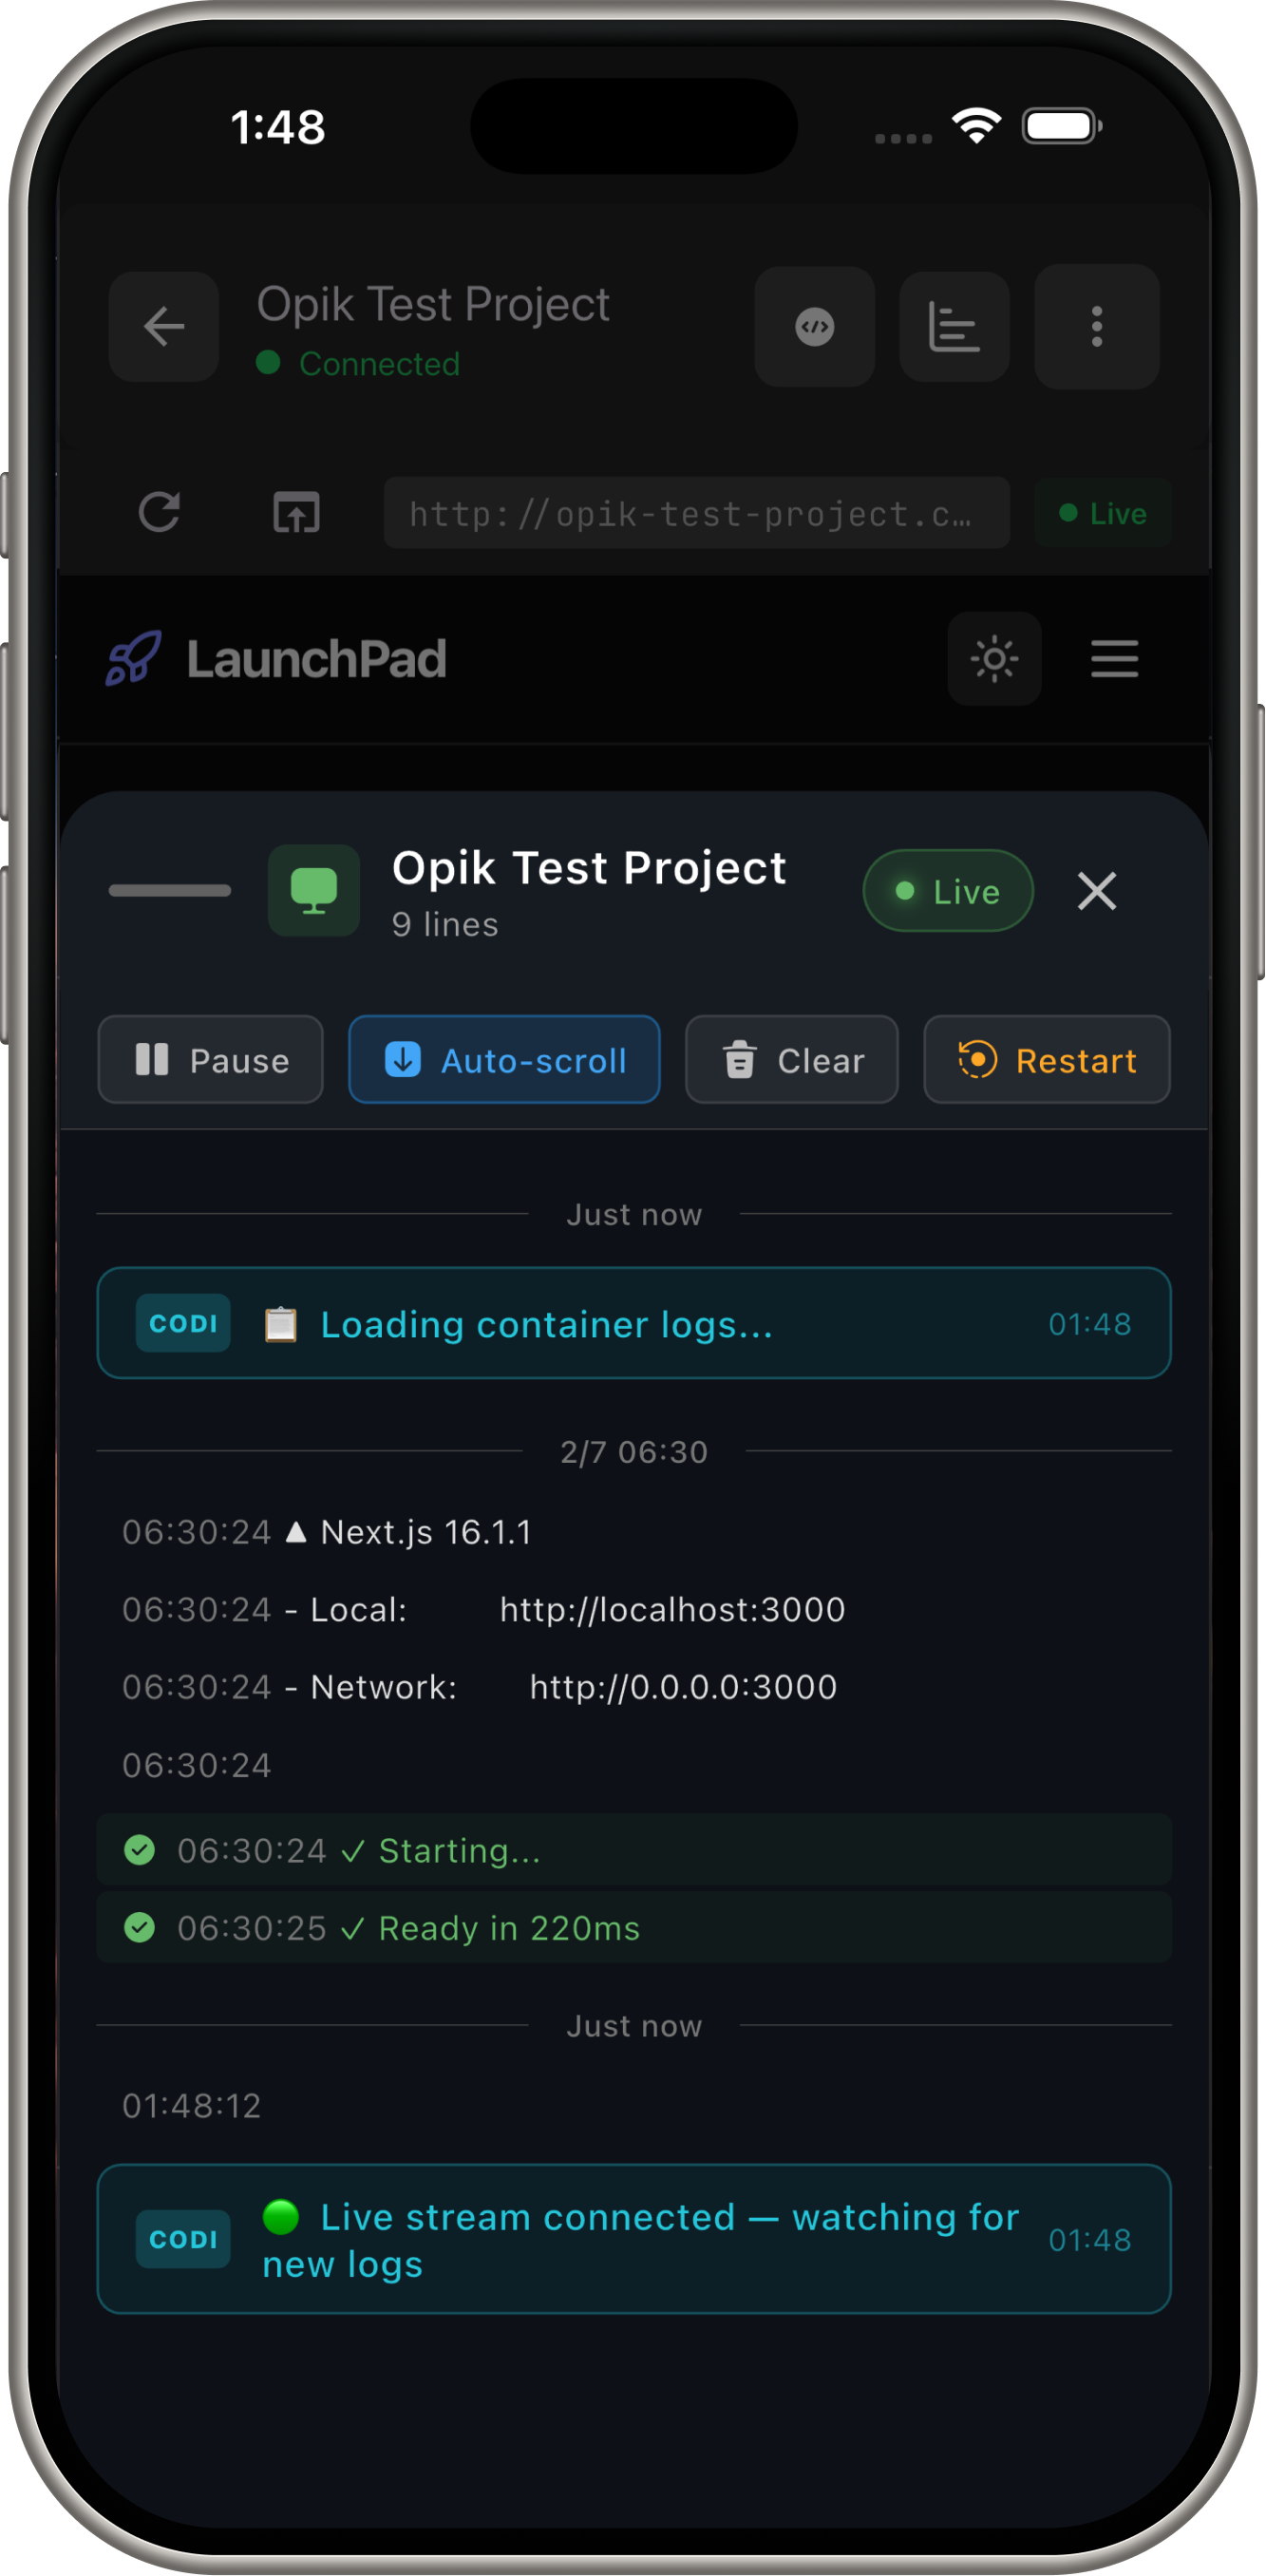The height and width of the screenshot is (2576, 1266).
Task: Select the opik-test-project URL field
Action: click(x=697, y=513)
